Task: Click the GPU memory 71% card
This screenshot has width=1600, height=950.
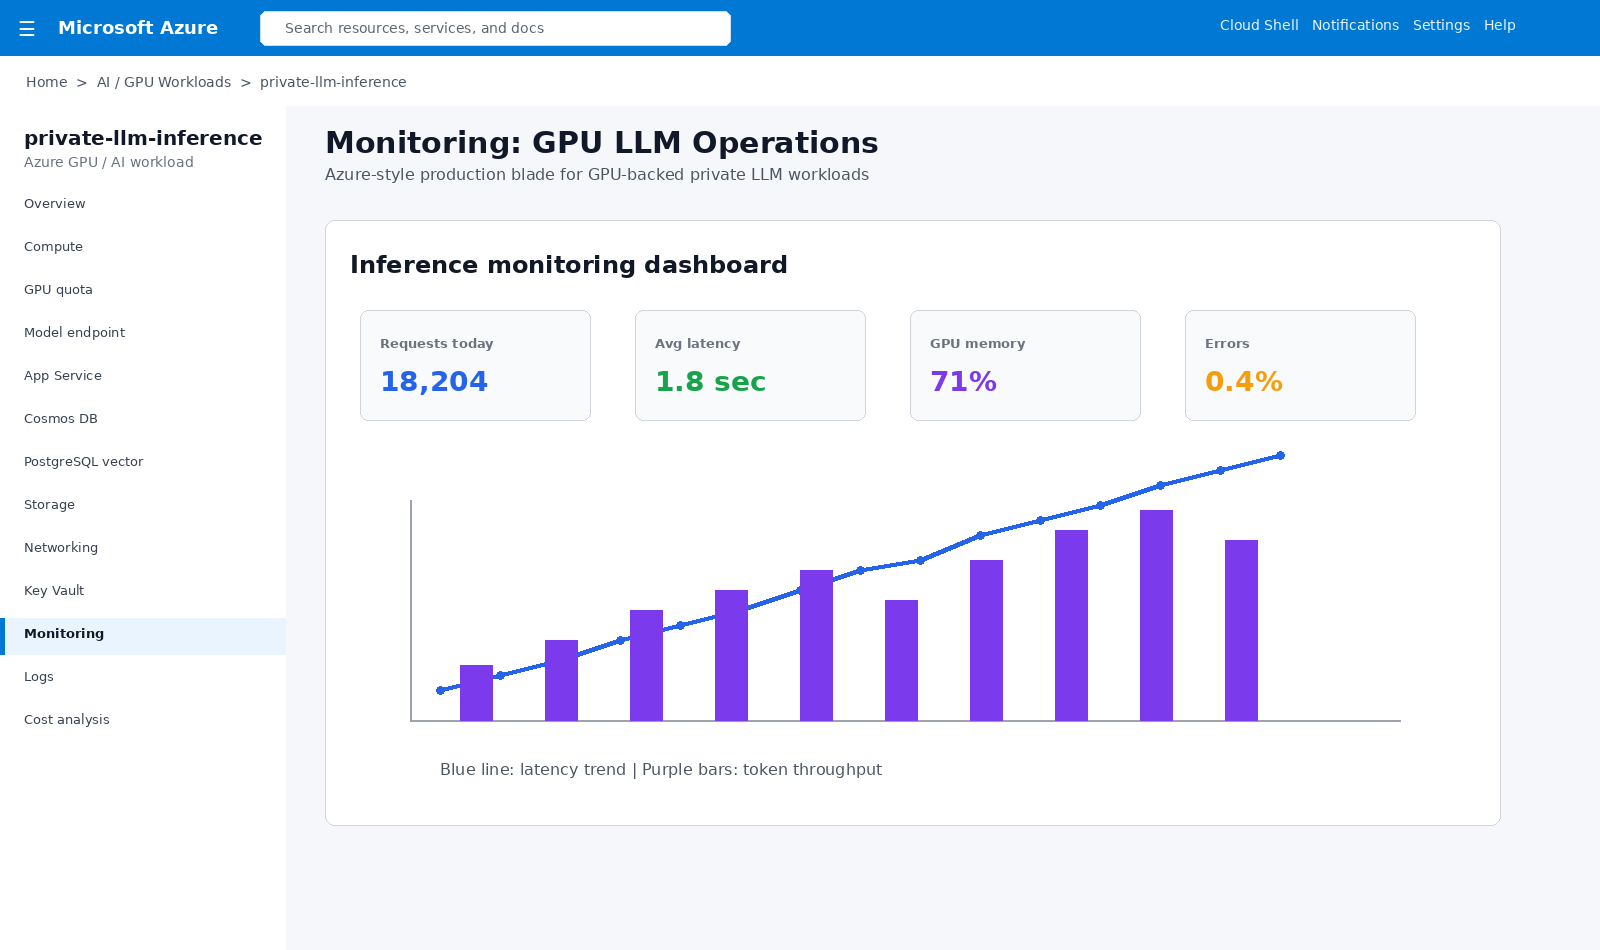Action: [x=1025, y=365]
